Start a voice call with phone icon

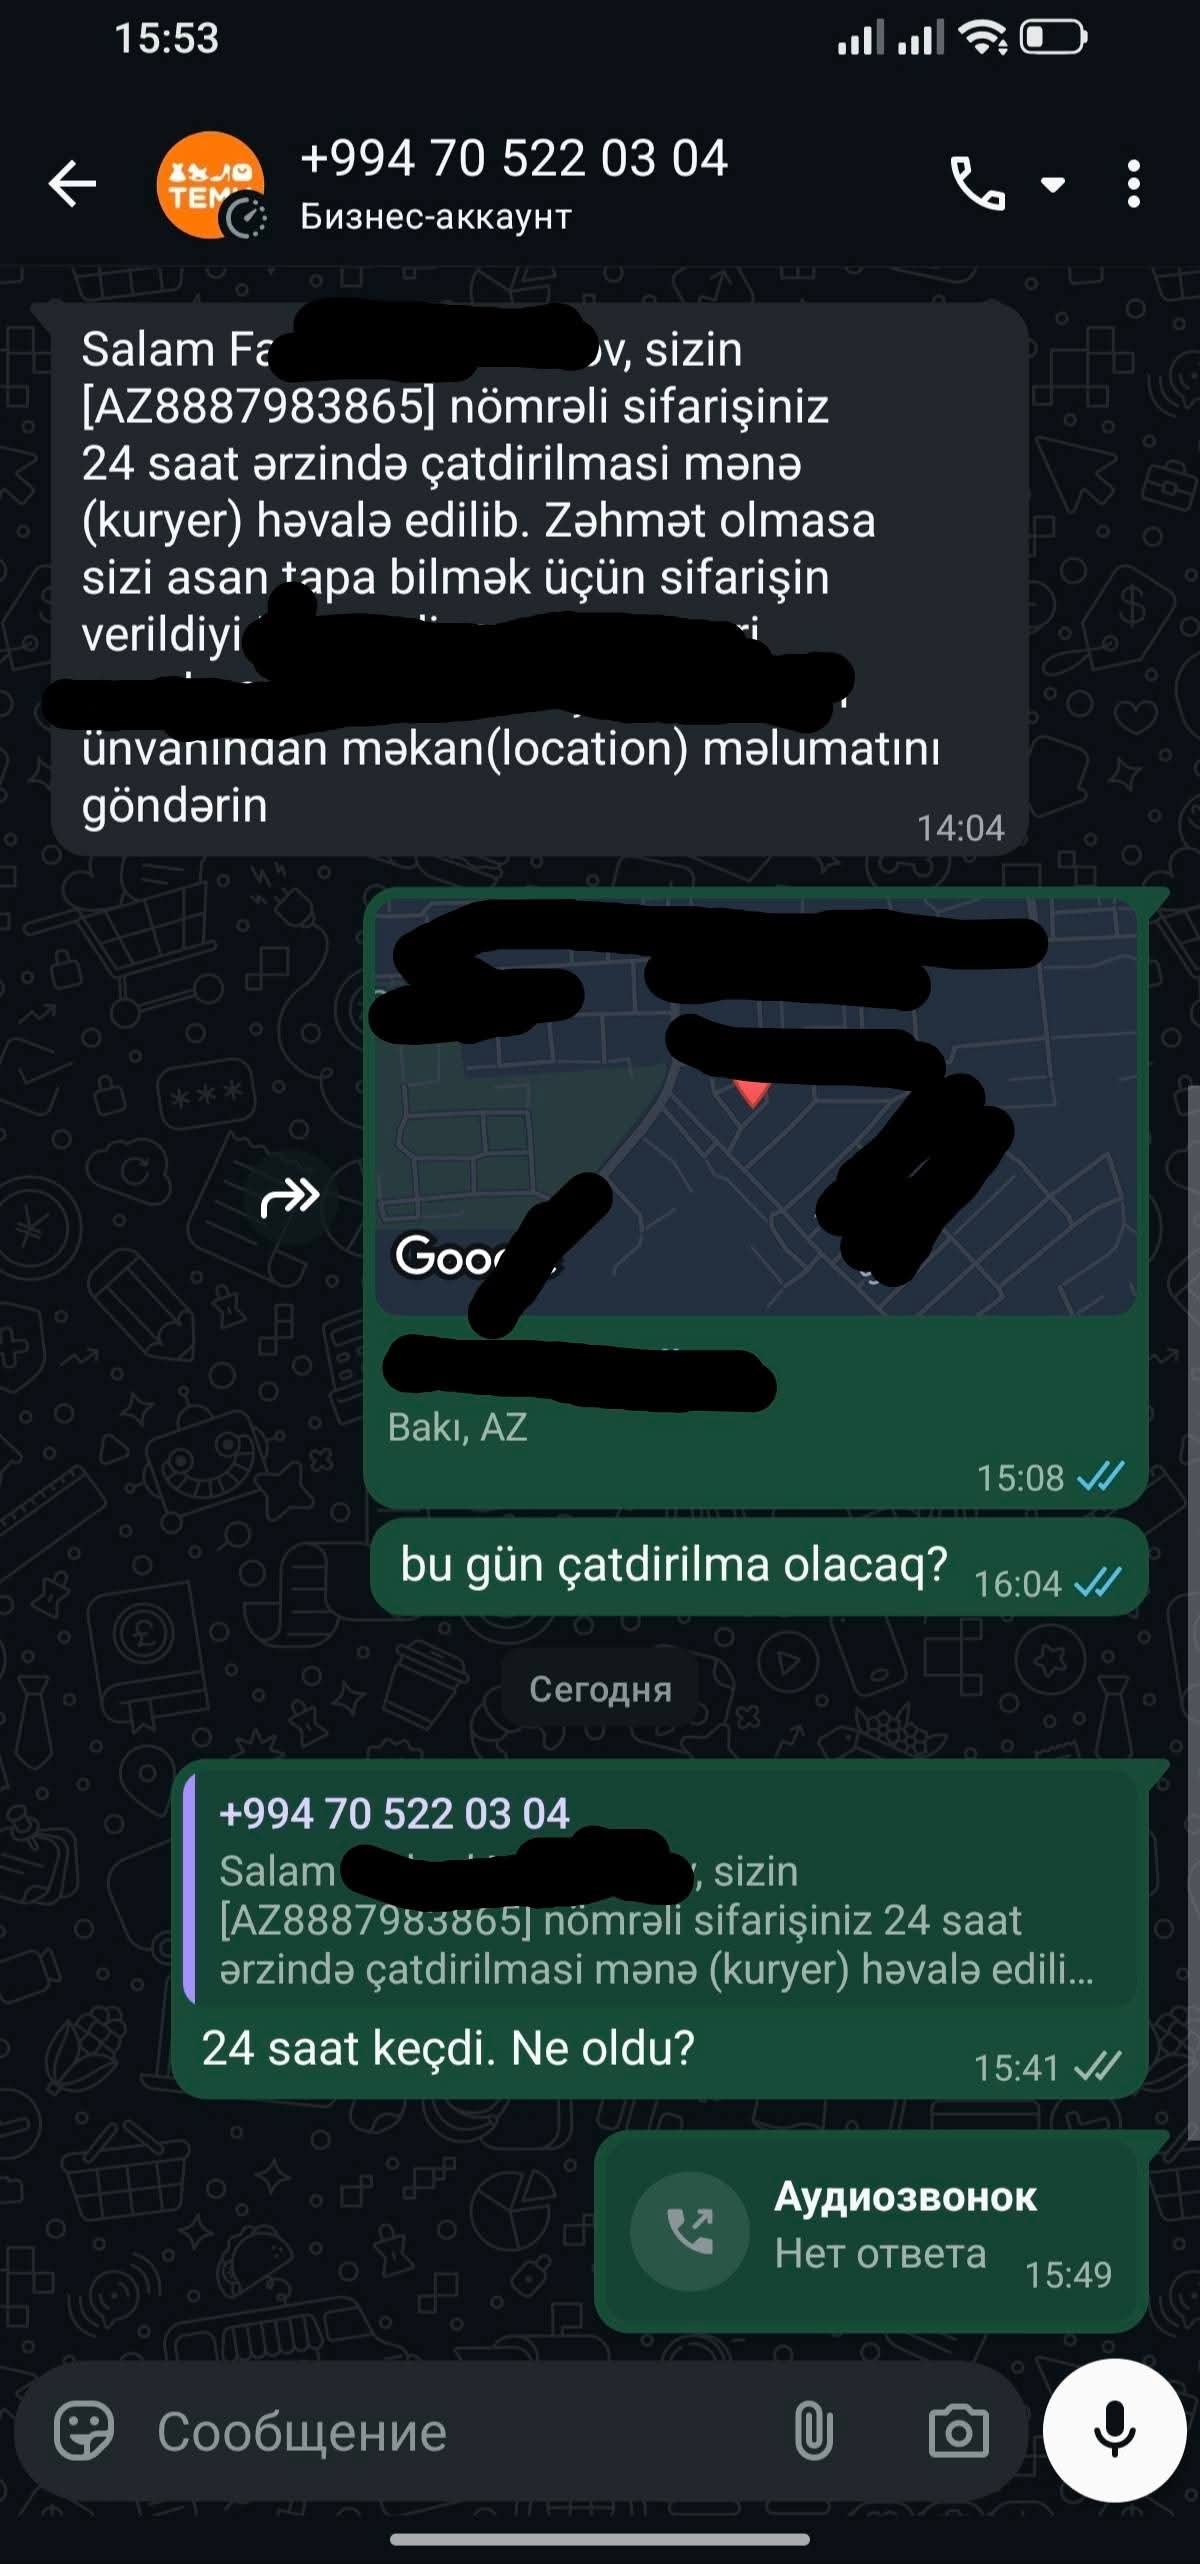tap(977, 184)
